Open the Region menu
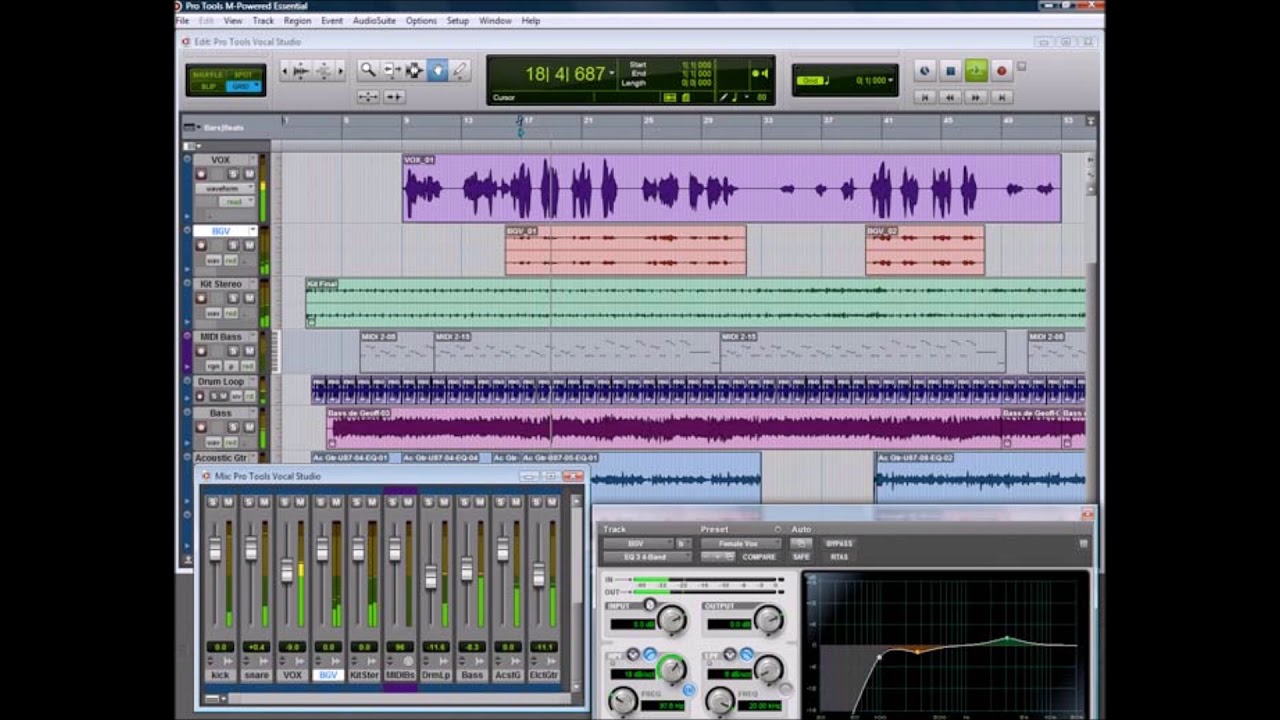Image resolution: width=1280 pixels, height=720 pixels. pyautogui.click(x=297, y=21)
